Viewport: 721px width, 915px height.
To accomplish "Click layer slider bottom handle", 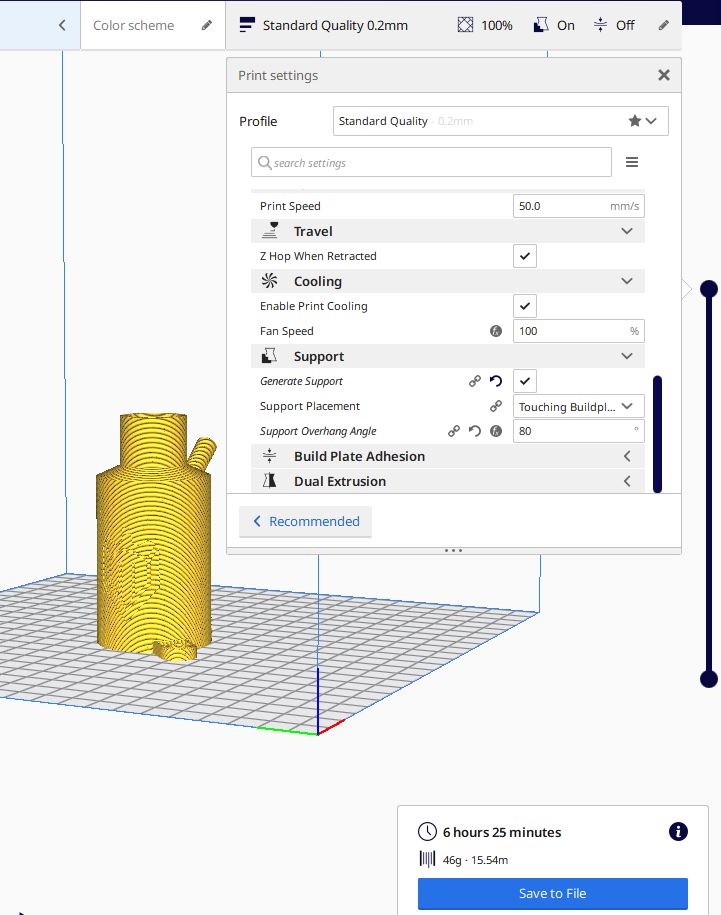I will [x=709, y=679].
